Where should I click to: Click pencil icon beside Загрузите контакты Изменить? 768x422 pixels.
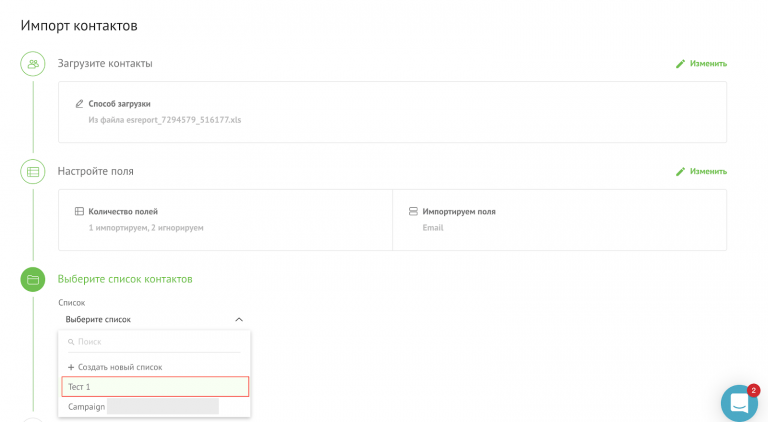[x=680, y=64]
